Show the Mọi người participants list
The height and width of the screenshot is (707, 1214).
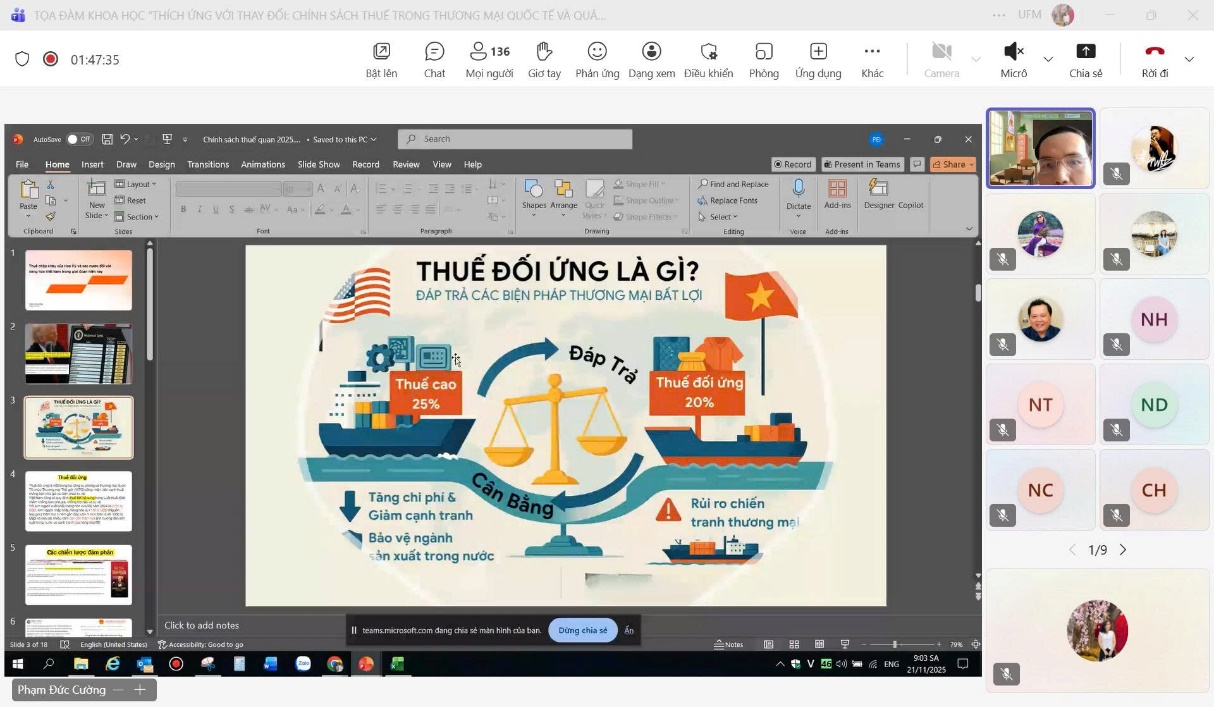click(x=489, y=59)
